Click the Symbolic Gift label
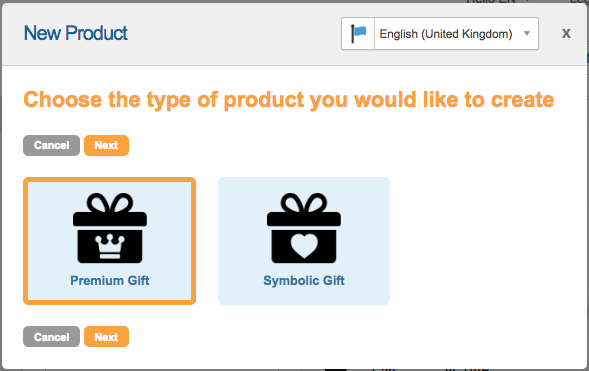589x371 pixels. coord(304,281)
